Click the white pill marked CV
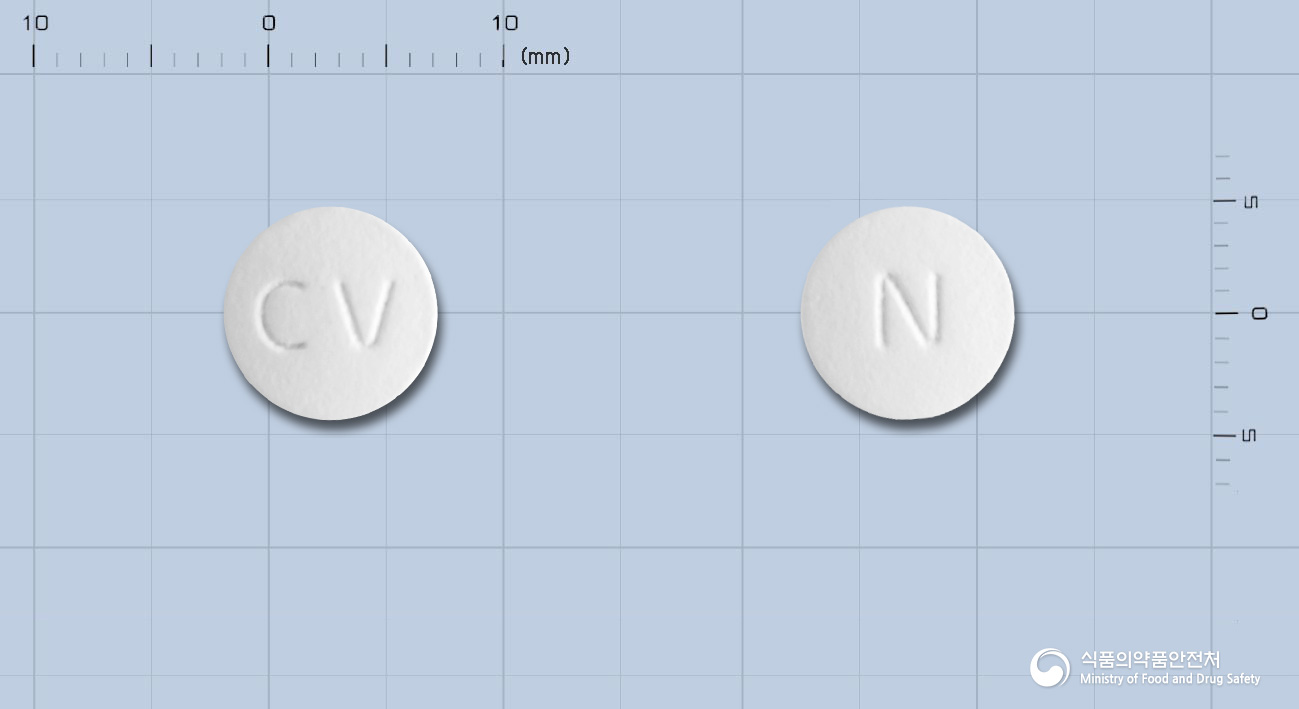Viewport: 1299px width, 709px height. [331, 313]
